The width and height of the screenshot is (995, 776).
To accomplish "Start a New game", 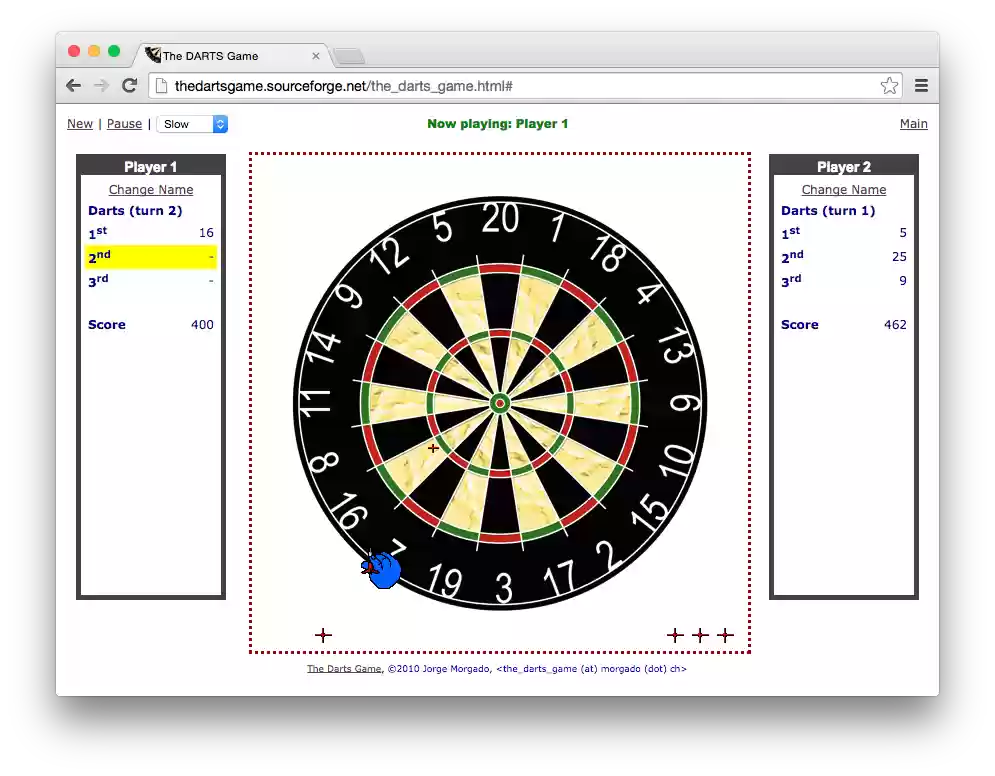I will pos(80,124).
